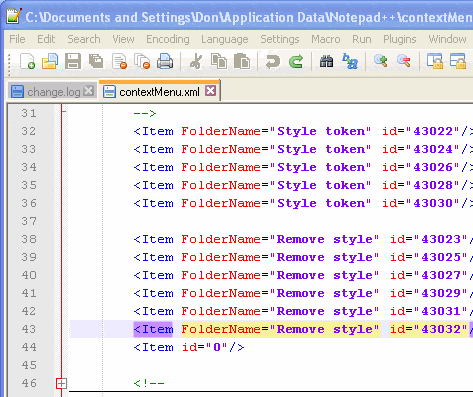The height and width of the screenshot is (397, 473).
Task: Click the Copy toolbar icon
Action: click(x=219, y=61)
